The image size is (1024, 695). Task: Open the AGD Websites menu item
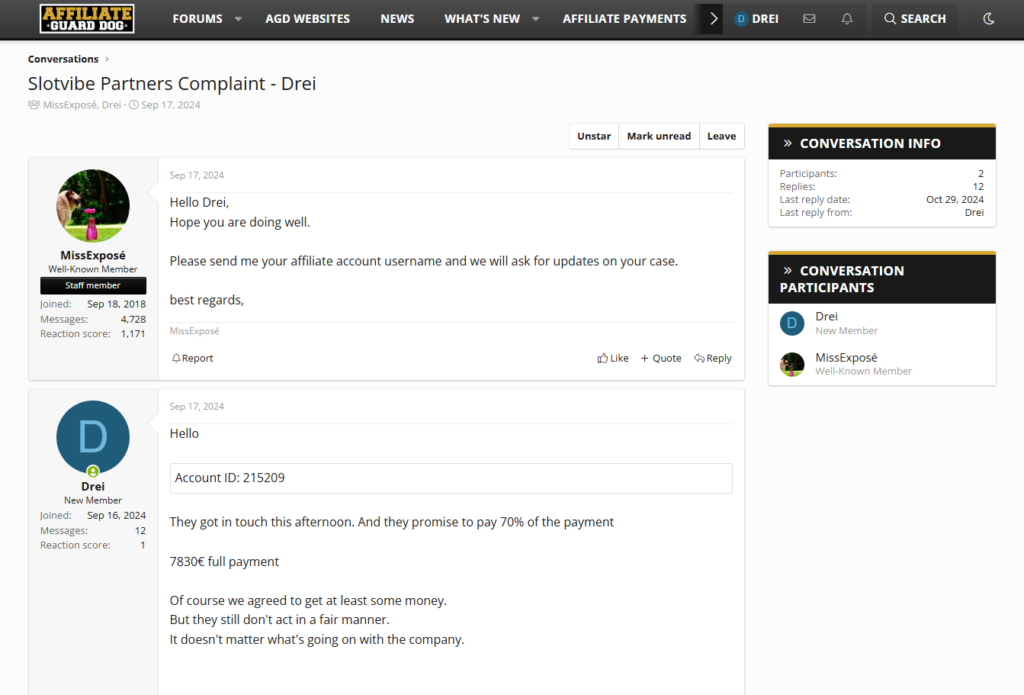[x=307, y=19]
